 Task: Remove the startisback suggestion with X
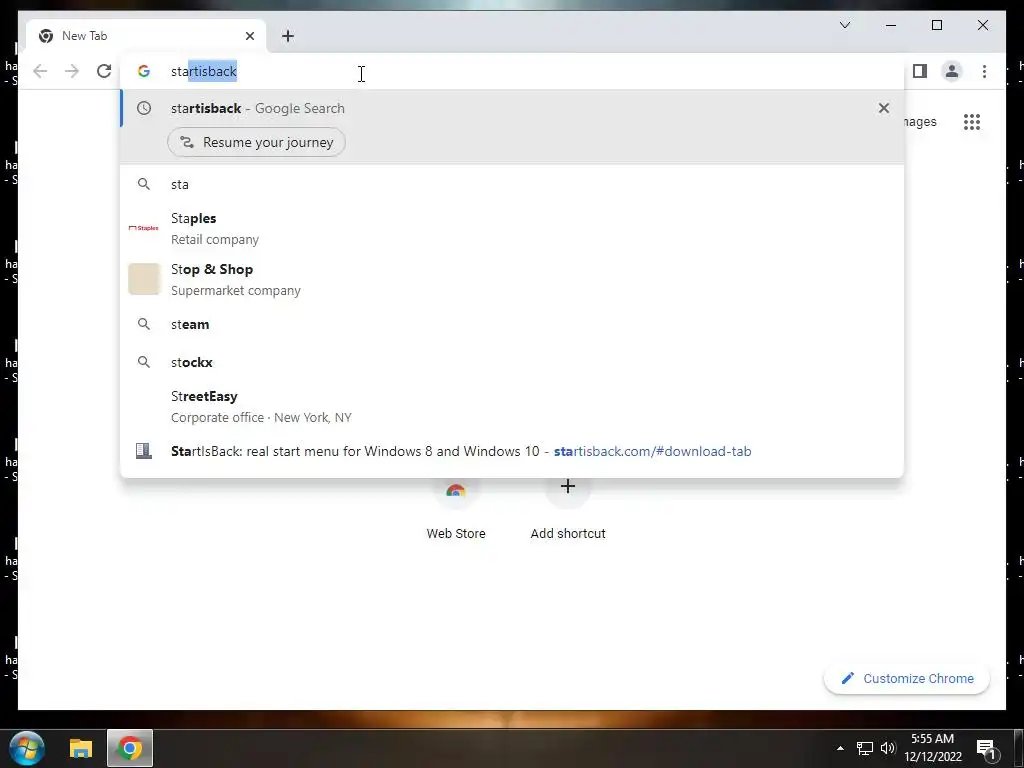tap(884, 108)
